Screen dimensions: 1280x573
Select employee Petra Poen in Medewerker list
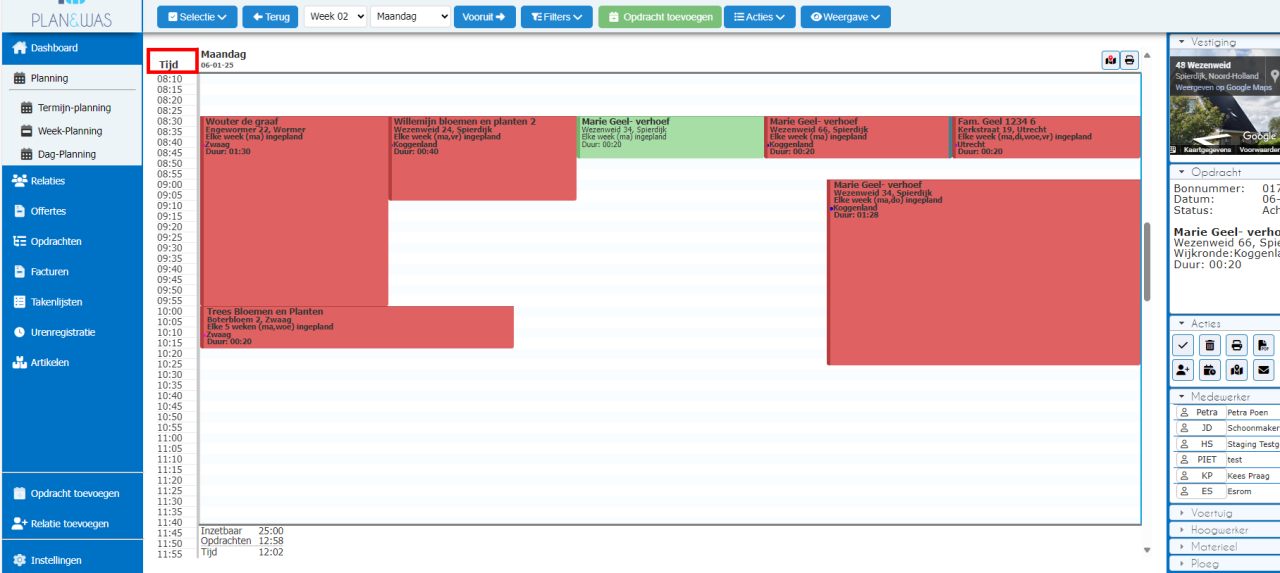click(1225, 412)
